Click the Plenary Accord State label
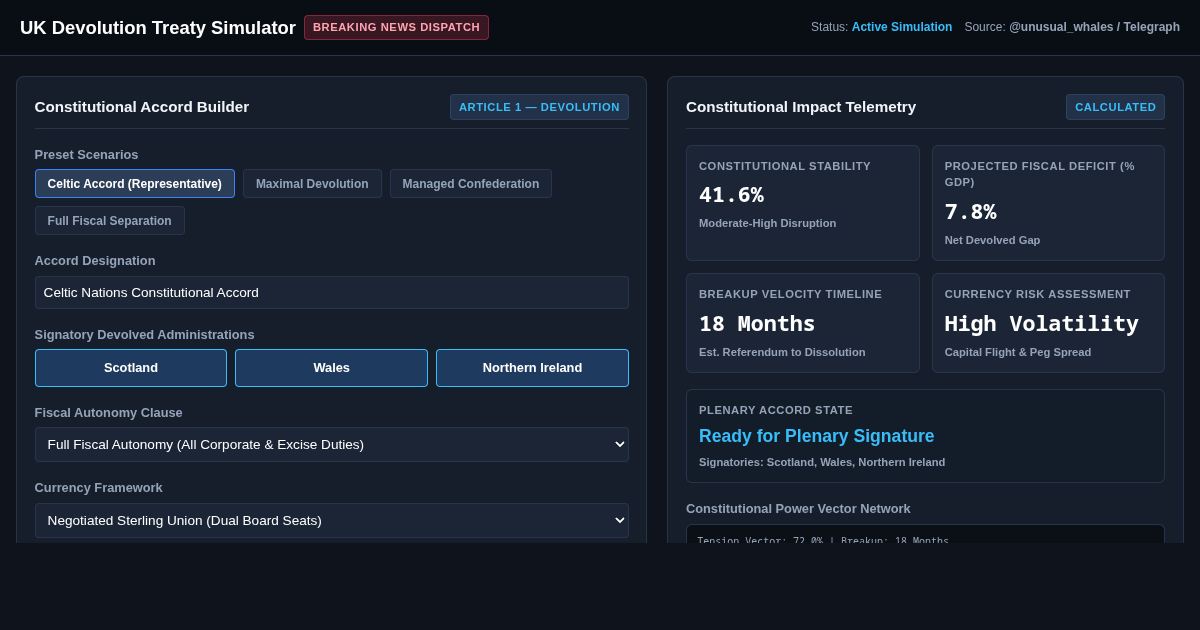Image resolution: width=1200 pixels, height=630 pixels. pos(776,410)
